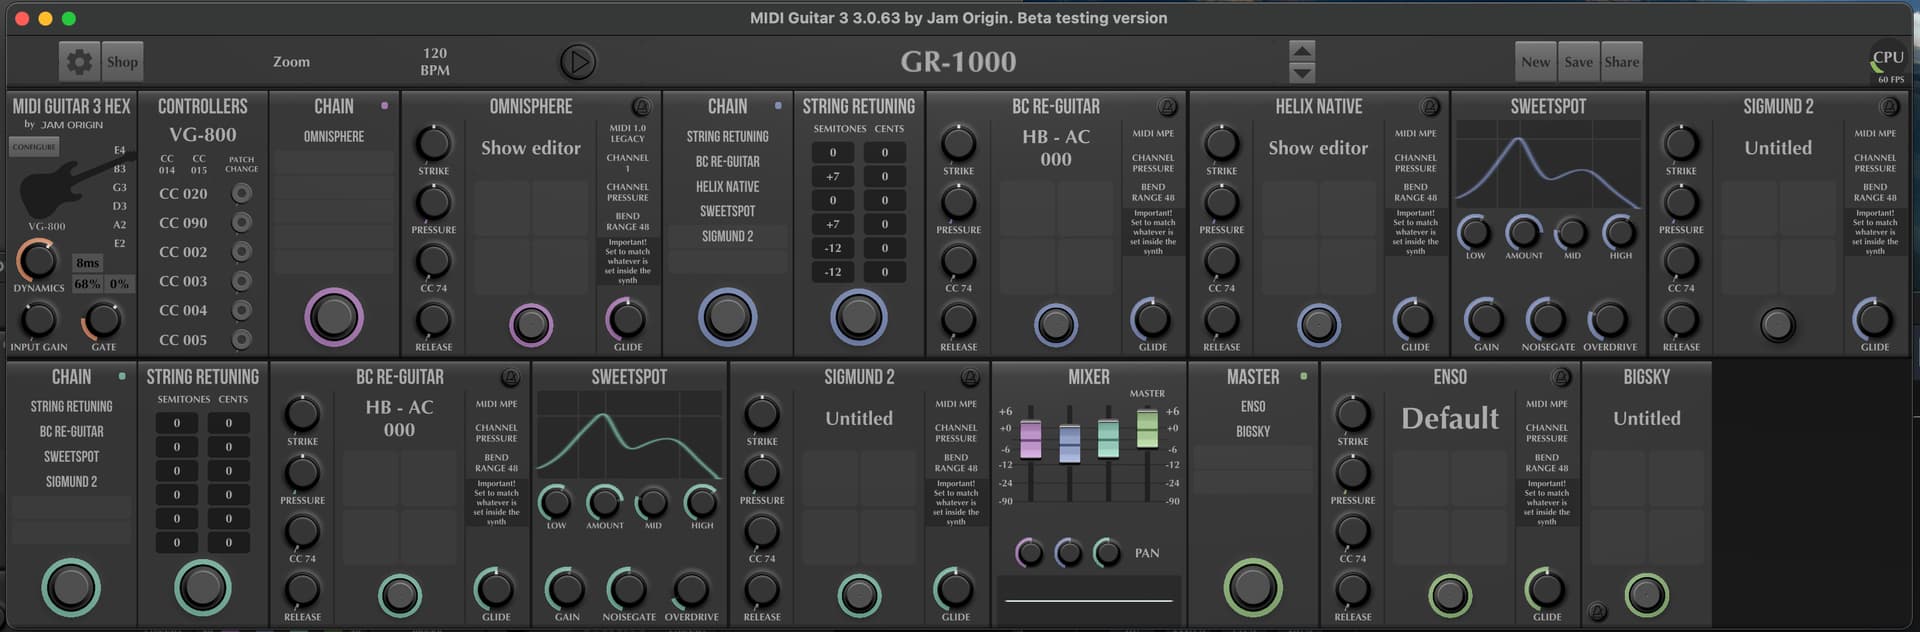Click the 8ms latency value box
The width and height of the screenshot is (1920, 632).
88,263
